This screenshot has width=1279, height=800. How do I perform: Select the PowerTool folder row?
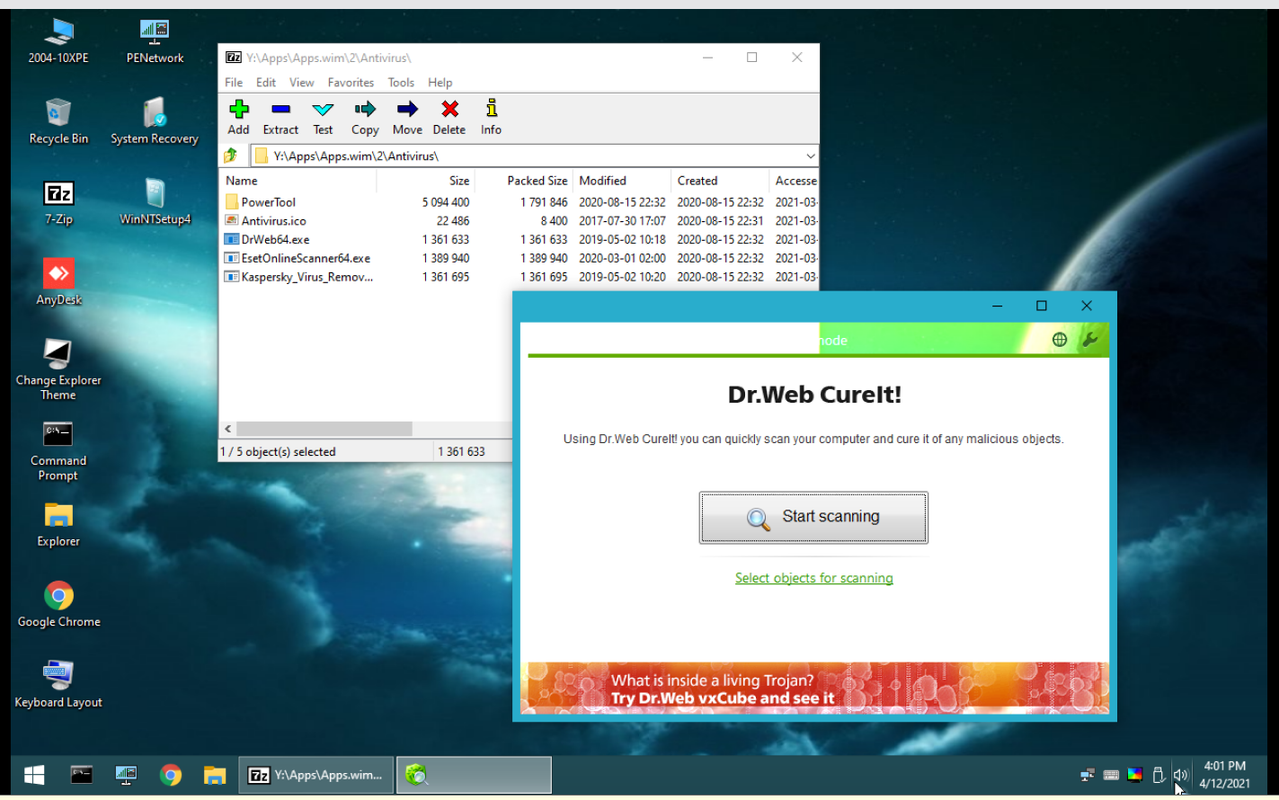click(519, 202)
